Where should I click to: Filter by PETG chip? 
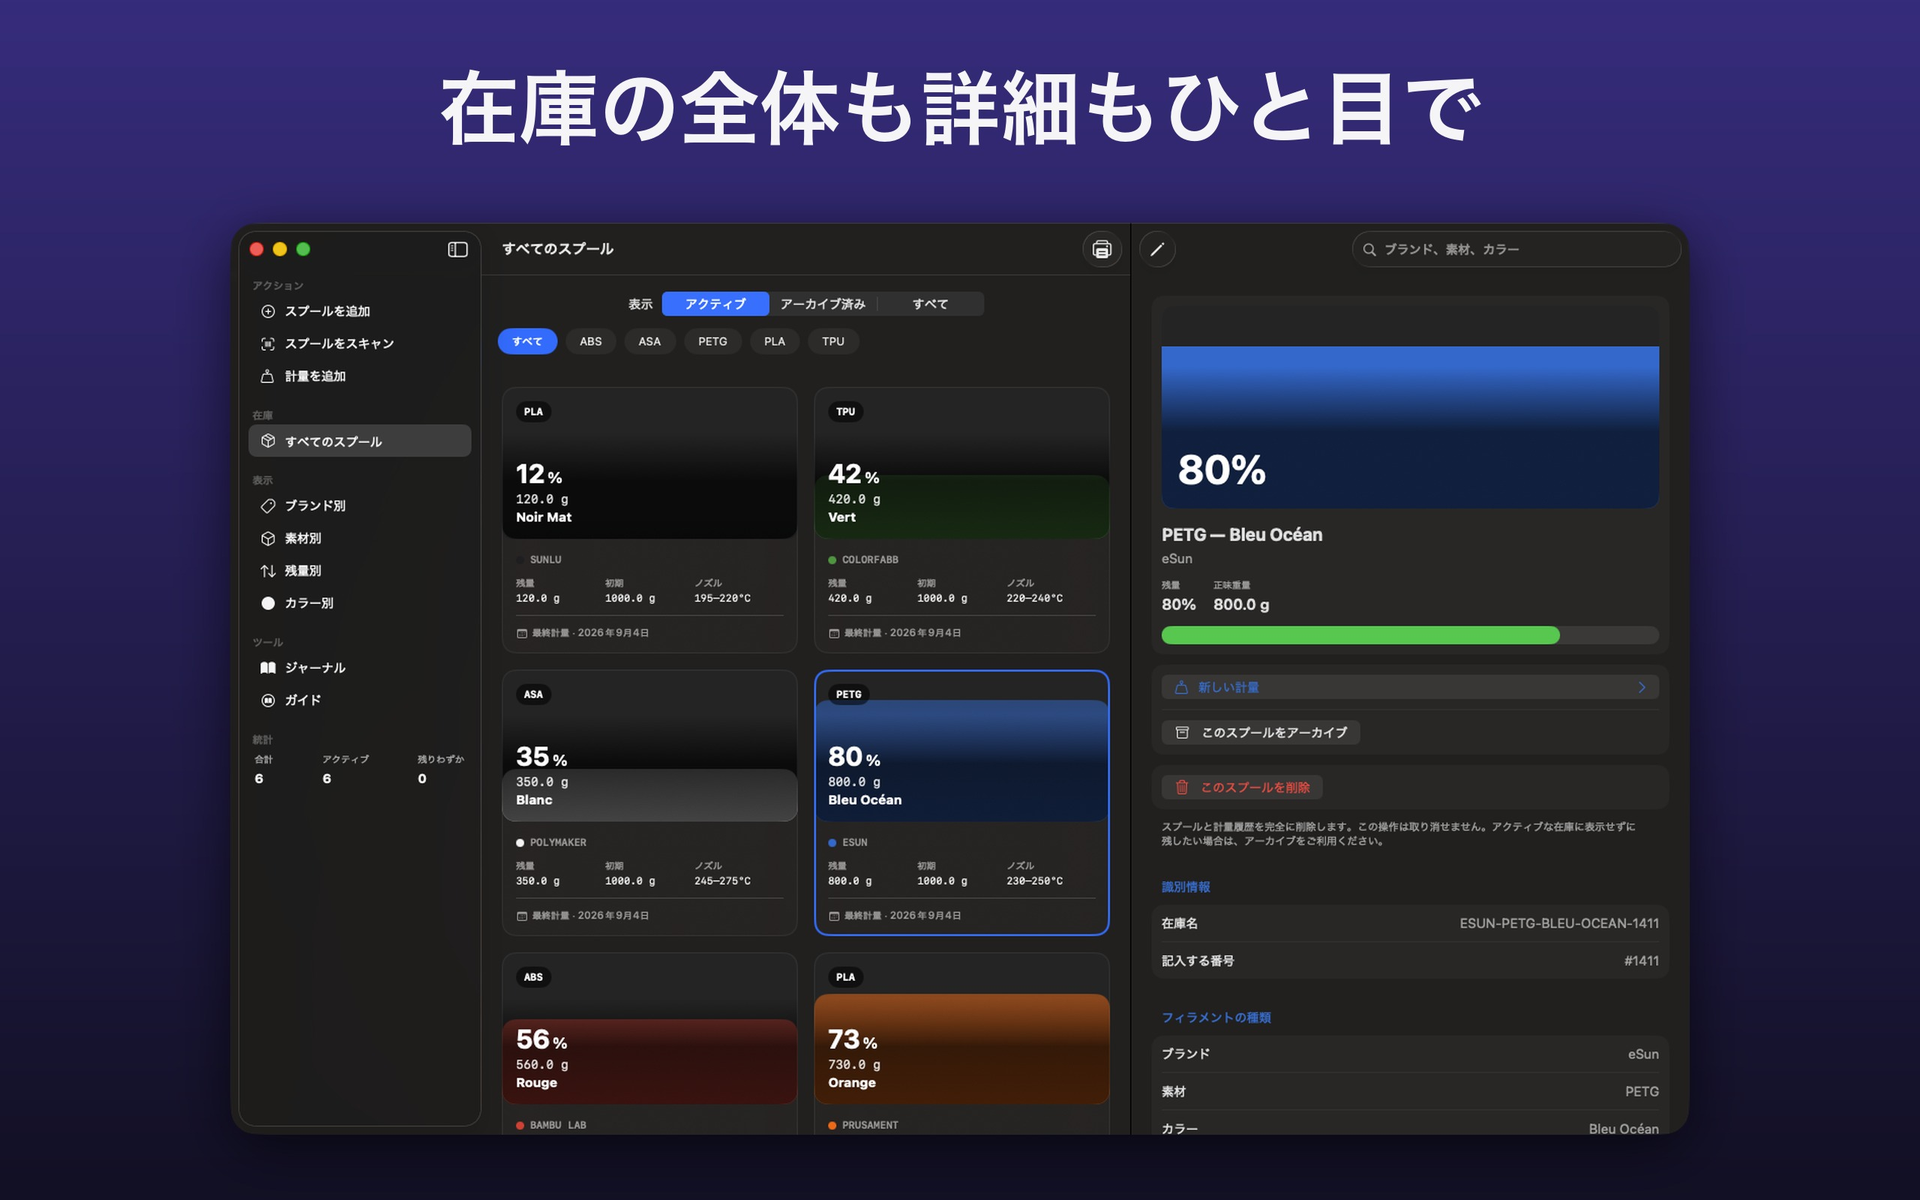click(713, 341)
